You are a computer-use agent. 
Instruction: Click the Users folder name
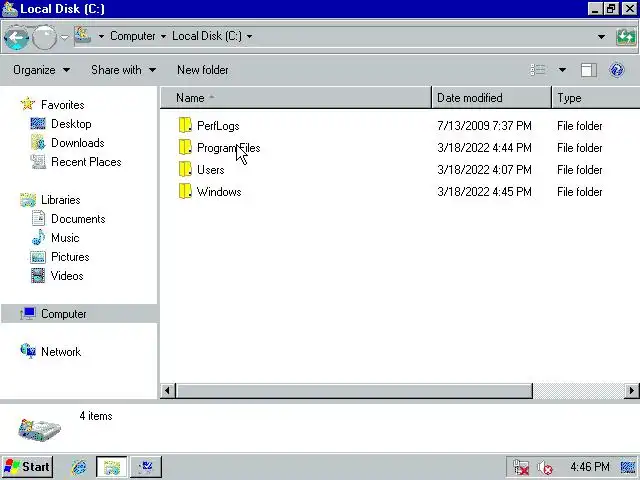point(211,170)
